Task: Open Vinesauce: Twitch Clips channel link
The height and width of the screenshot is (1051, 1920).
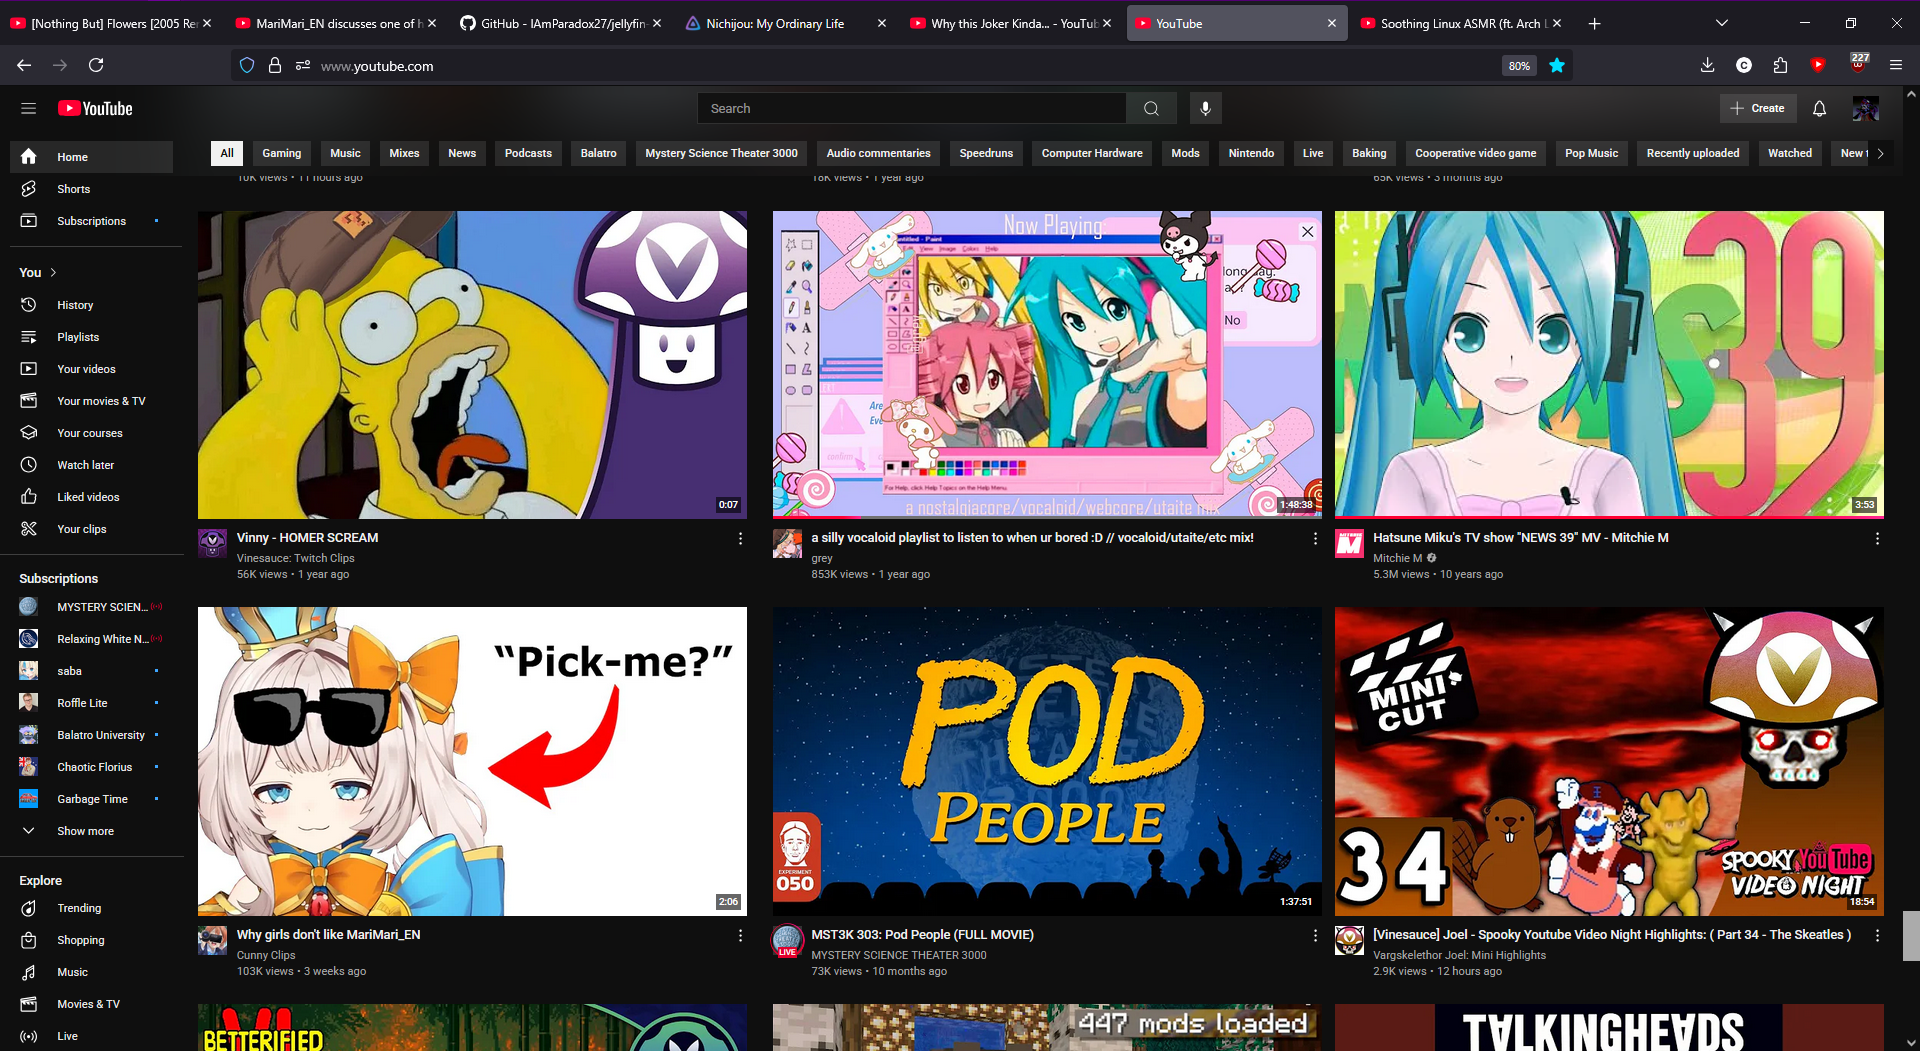Action: pyautogui.click(x=295, y=558)
